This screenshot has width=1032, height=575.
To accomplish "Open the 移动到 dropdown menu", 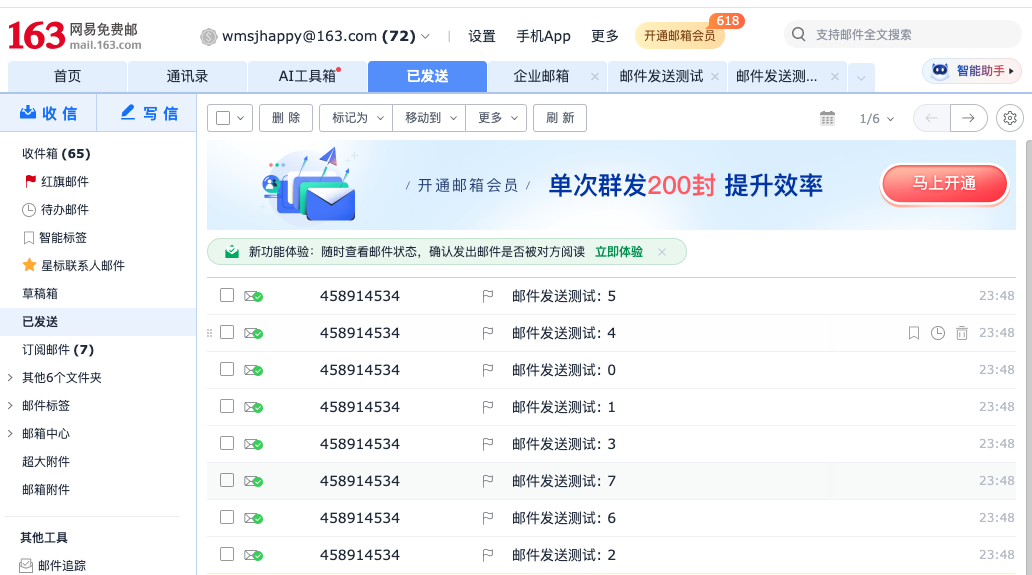I will click(429, 118).
